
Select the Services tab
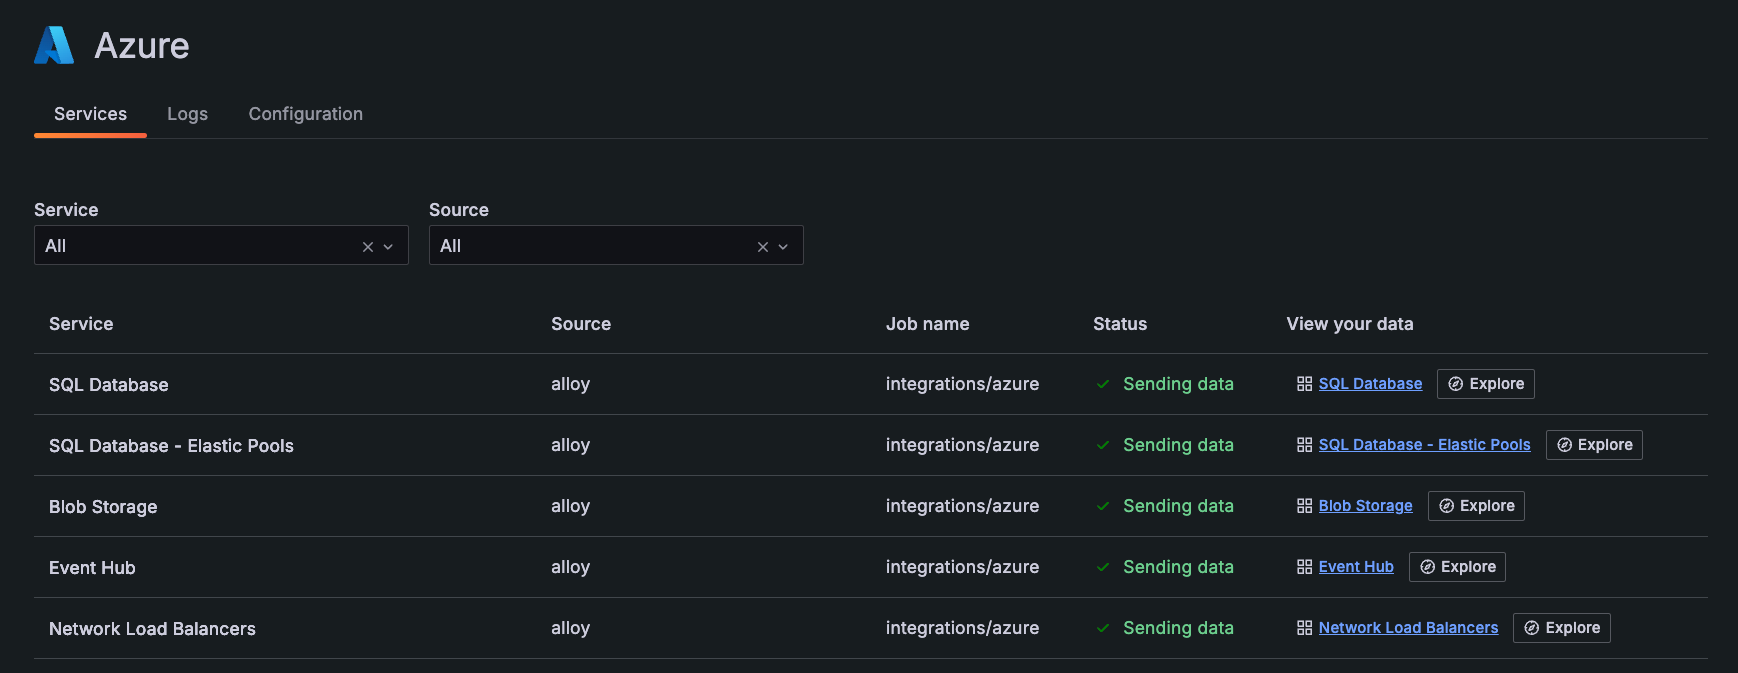coord(90,114)
